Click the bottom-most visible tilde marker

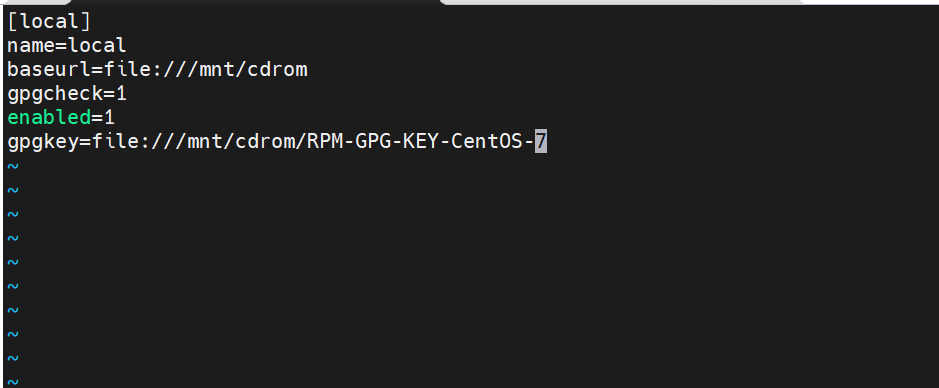coord(13,381)
